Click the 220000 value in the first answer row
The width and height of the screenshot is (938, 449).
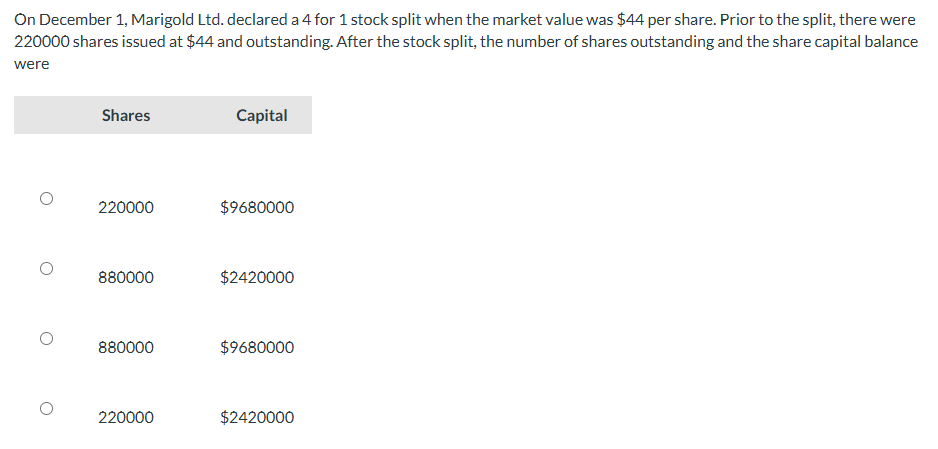click(x=126, y=207)
